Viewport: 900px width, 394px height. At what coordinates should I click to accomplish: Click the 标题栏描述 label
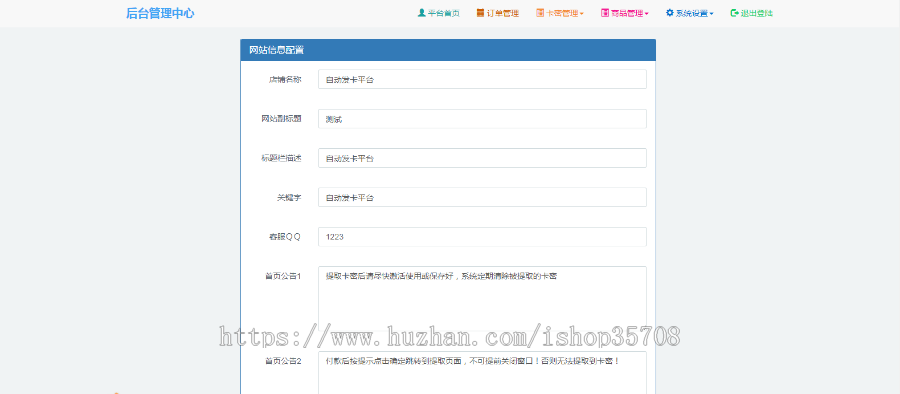click(281, 158)
